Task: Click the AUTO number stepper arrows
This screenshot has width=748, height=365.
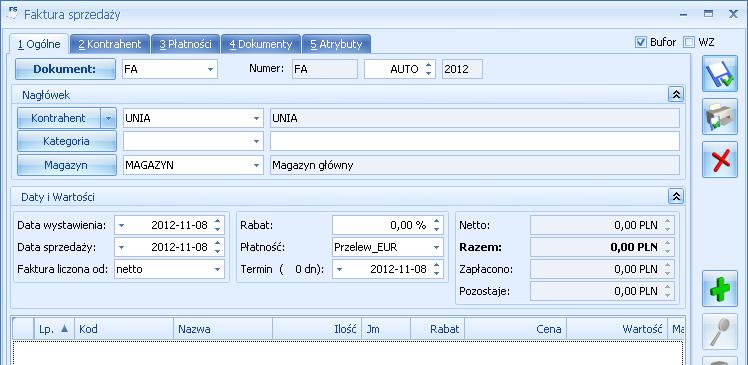Action: 428,69
